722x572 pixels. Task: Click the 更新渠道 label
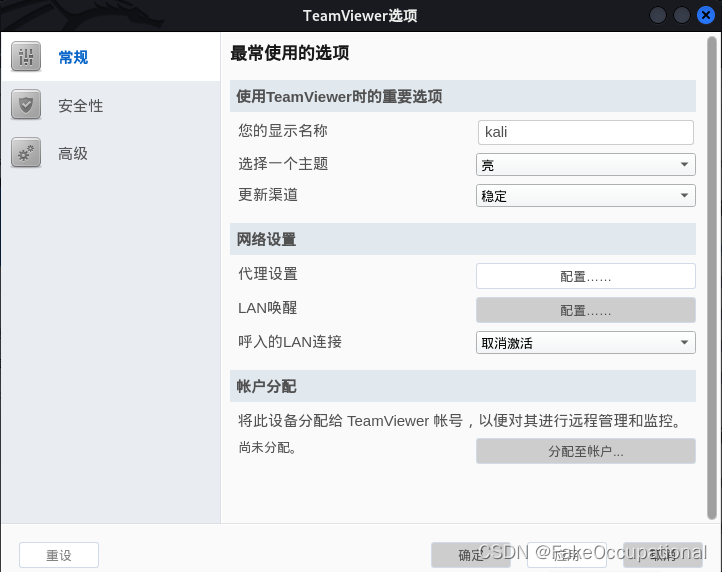pos(268,195)
